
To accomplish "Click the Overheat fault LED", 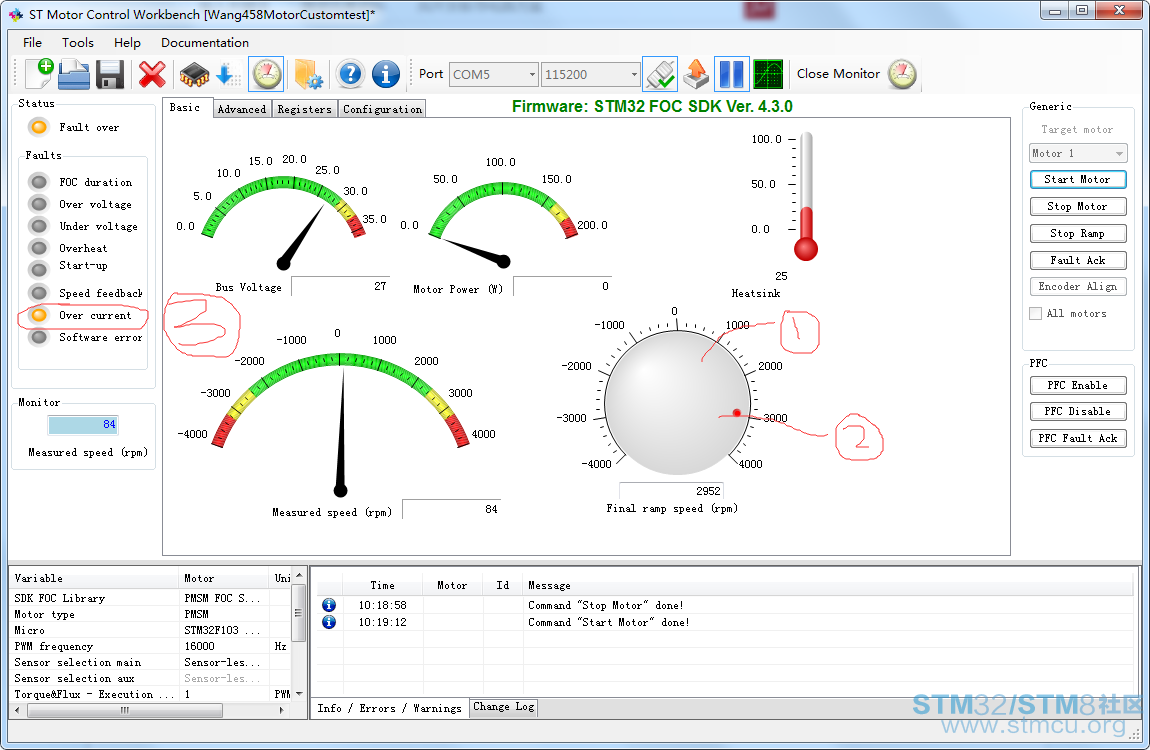I will (39, 248).
